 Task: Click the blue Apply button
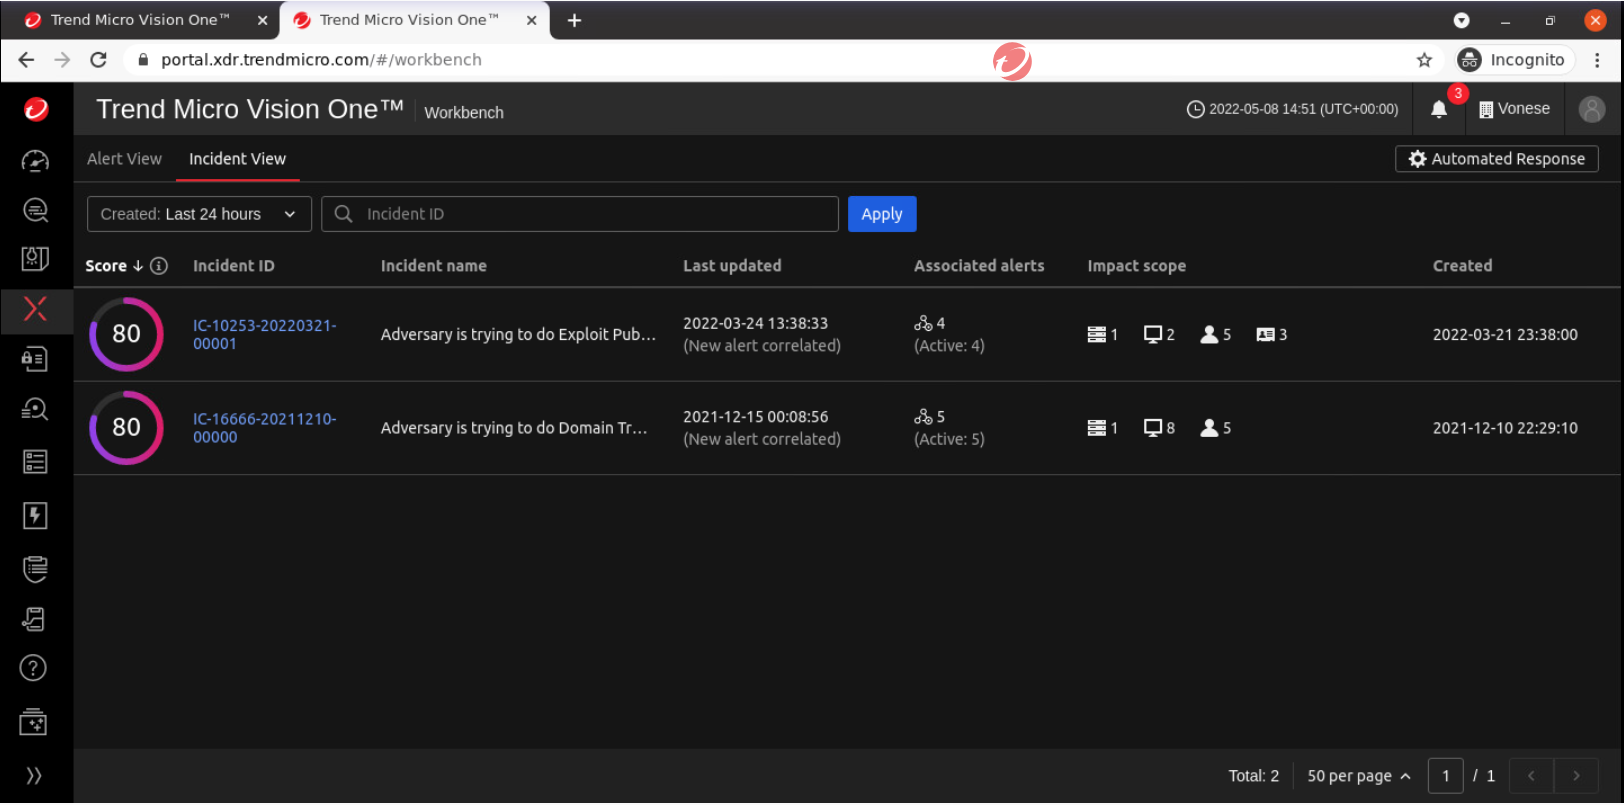coord(881,214)
